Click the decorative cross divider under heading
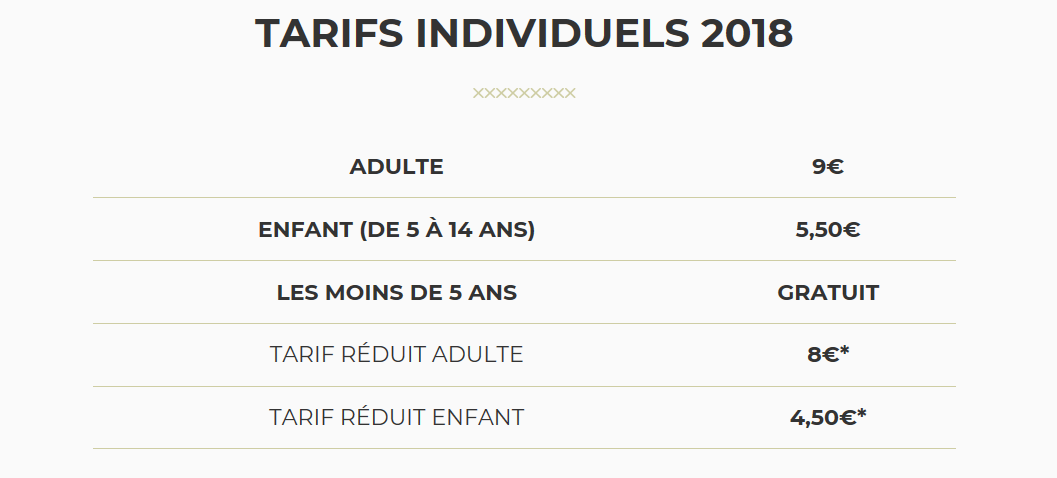Screen dimensions: 1057x478 click(x=524, y=93)
